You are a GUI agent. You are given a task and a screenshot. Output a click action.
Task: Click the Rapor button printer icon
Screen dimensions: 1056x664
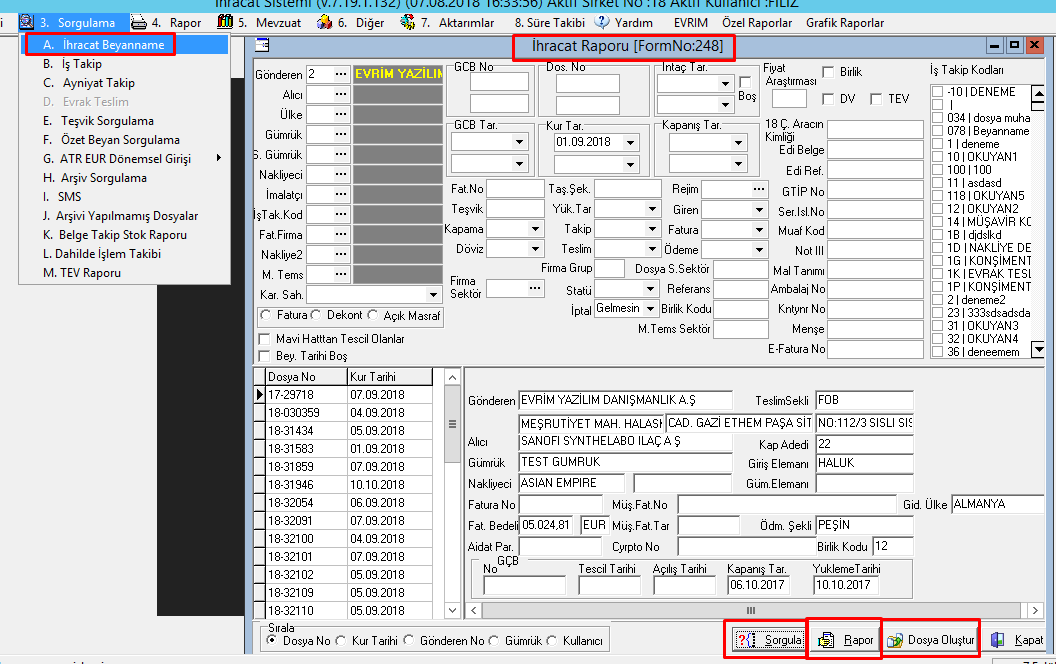click(826, 640)
